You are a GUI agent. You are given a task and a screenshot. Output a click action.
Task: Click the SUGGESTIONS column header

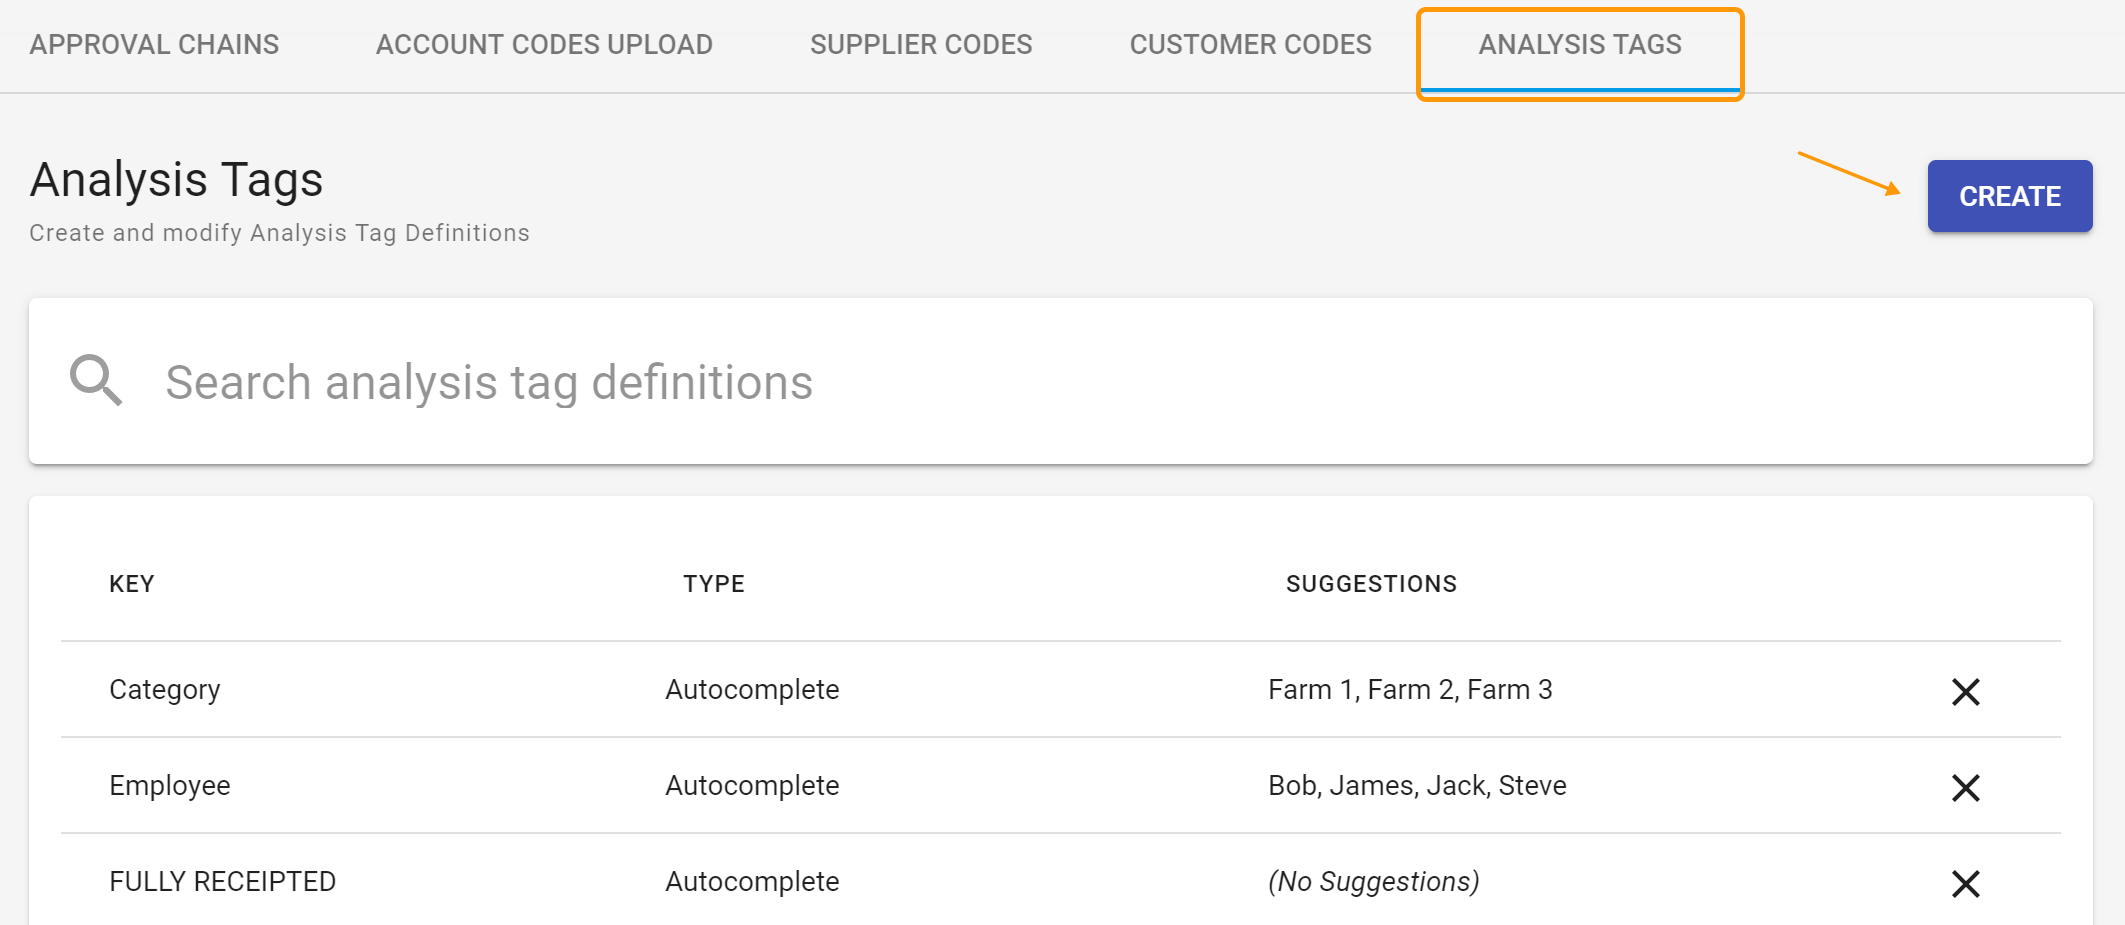[x=1371, y=584]
